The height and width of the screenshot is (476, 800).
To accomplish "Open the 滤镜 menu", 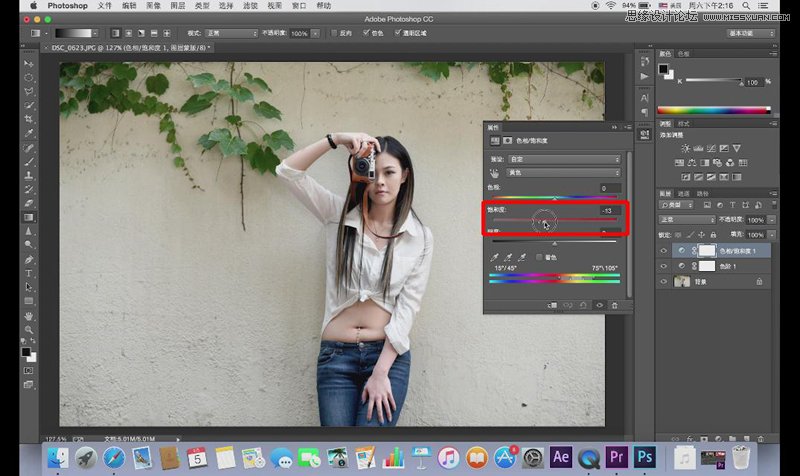I will coord(250,6).
